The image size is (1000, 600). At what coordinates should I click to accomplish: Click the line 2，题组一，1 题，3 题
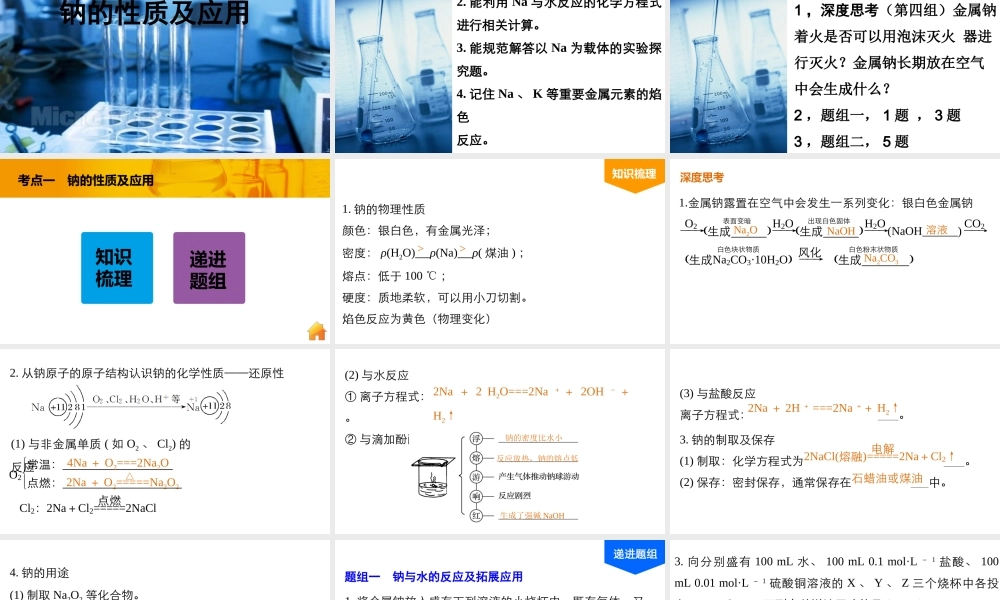click(x=877, y=115)
